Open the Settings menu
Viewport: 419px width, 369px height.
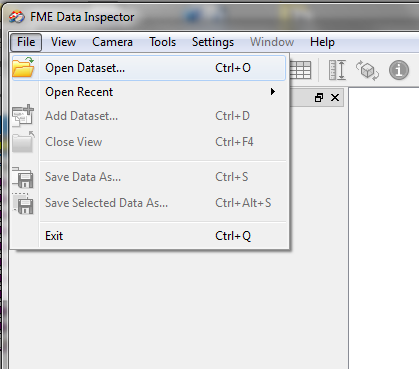click(213, 42)
